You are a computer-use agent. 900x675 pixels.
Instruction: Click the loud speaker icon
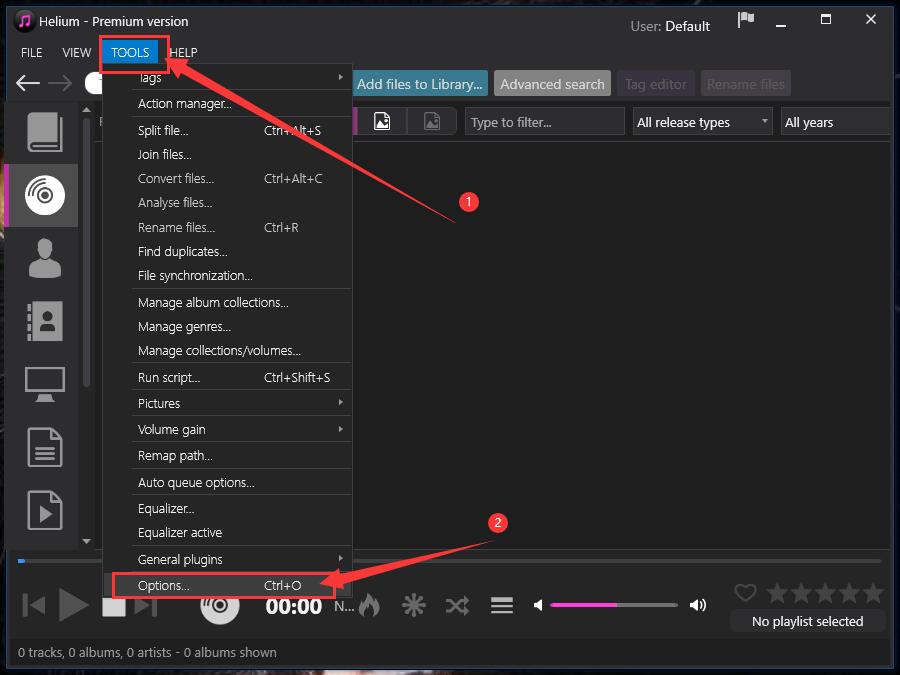tap(698, 605)
